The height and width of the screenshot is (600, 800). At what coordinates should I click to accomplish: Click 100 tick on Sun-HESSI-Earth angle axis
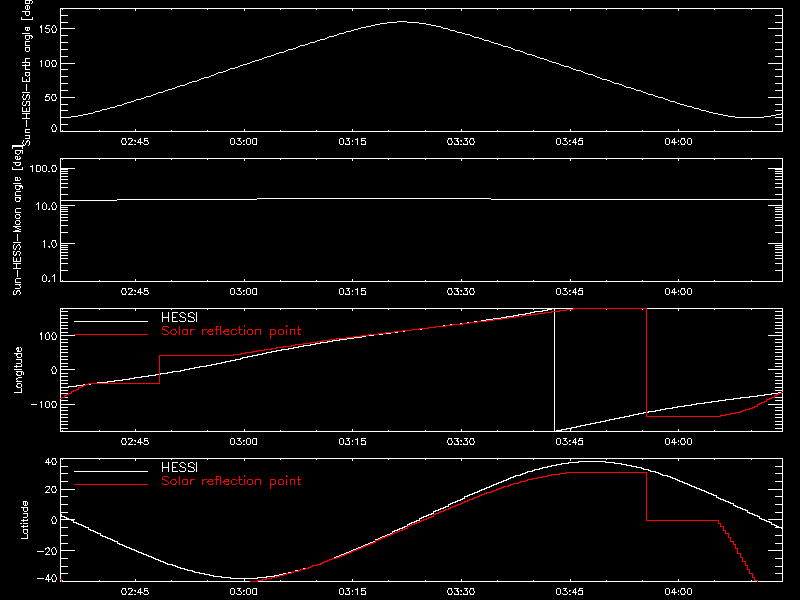pyautogui.click(x=49, y=63)
